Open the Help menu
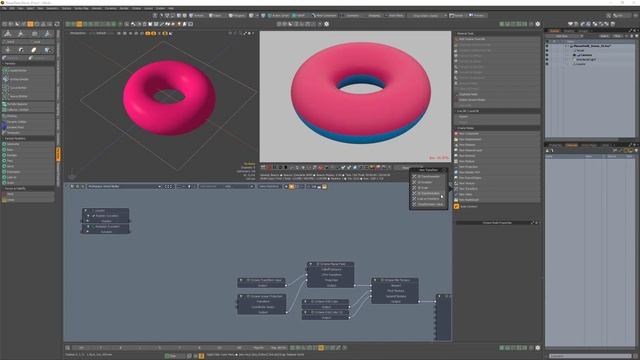 coord(171,8)
